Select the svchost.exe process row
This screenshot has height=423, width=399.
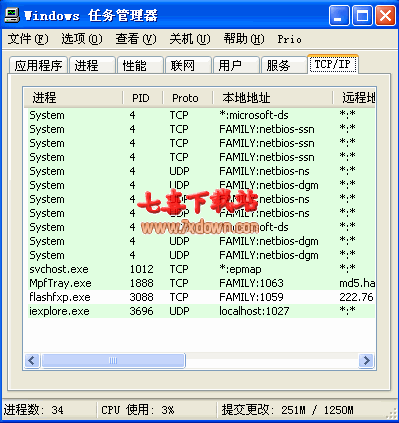(x=200, y=269)
